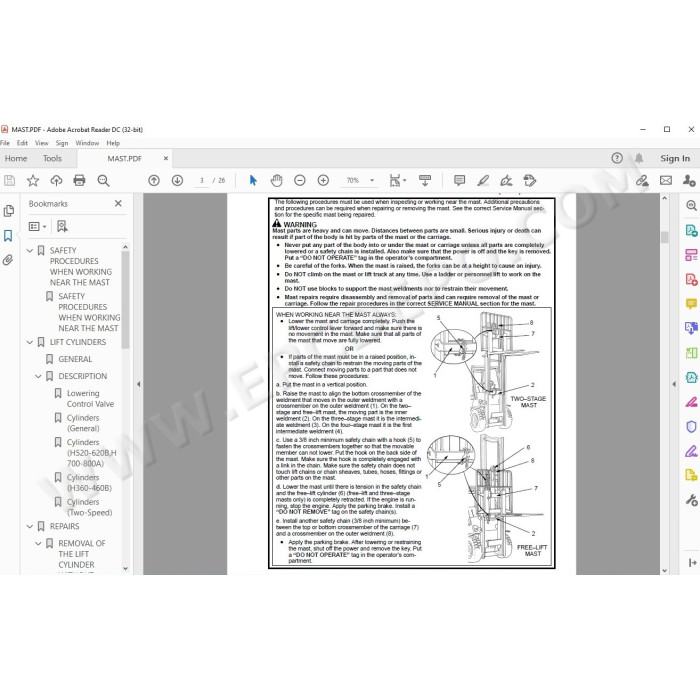Toggle the Bookmarks panel icon in sidebar
This screenshot has width=700, height=700.
pos(8,235)
